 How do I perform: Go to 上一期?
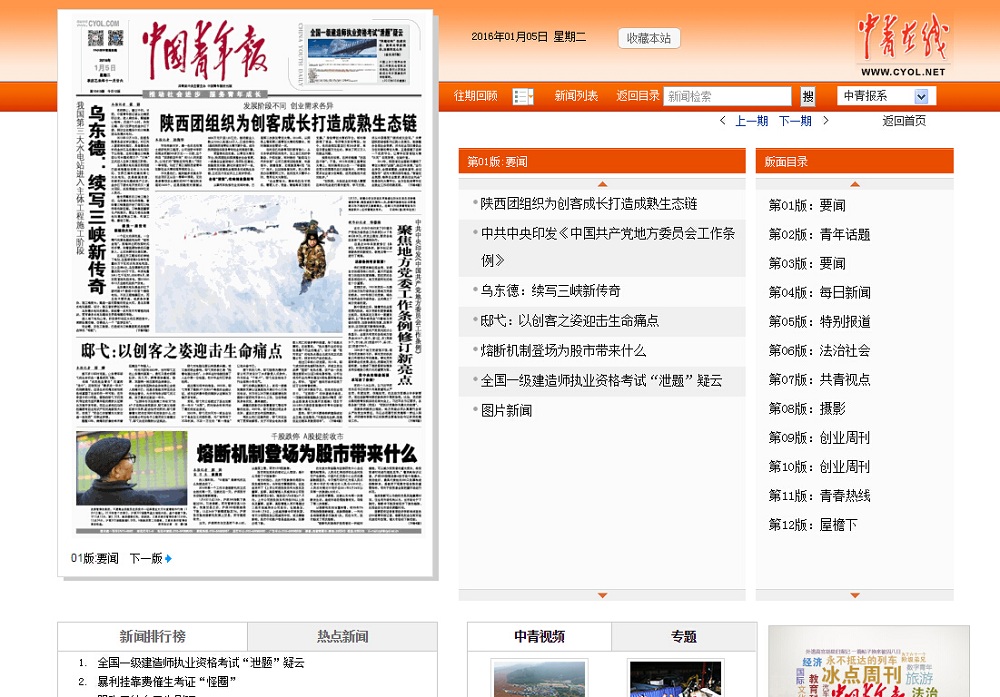(x=751, y=121)
